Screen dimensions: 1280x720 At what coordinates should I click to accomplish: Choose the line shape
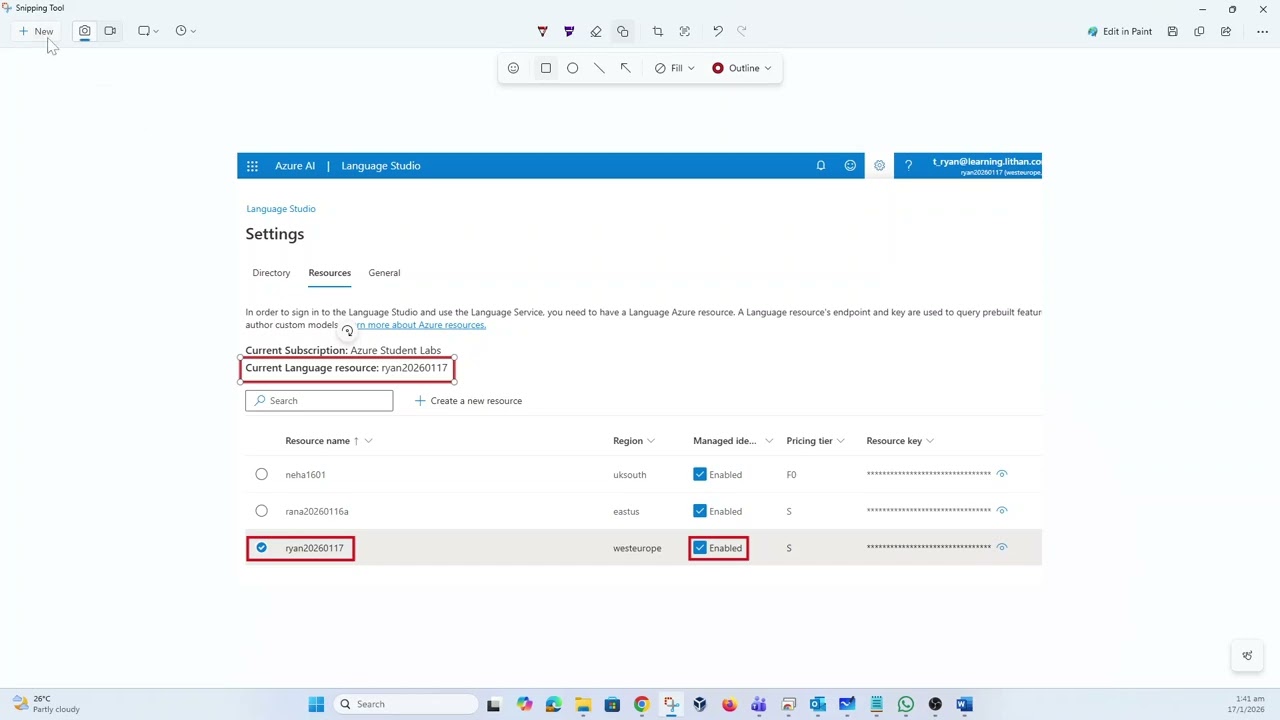click(x=599, y=68)
